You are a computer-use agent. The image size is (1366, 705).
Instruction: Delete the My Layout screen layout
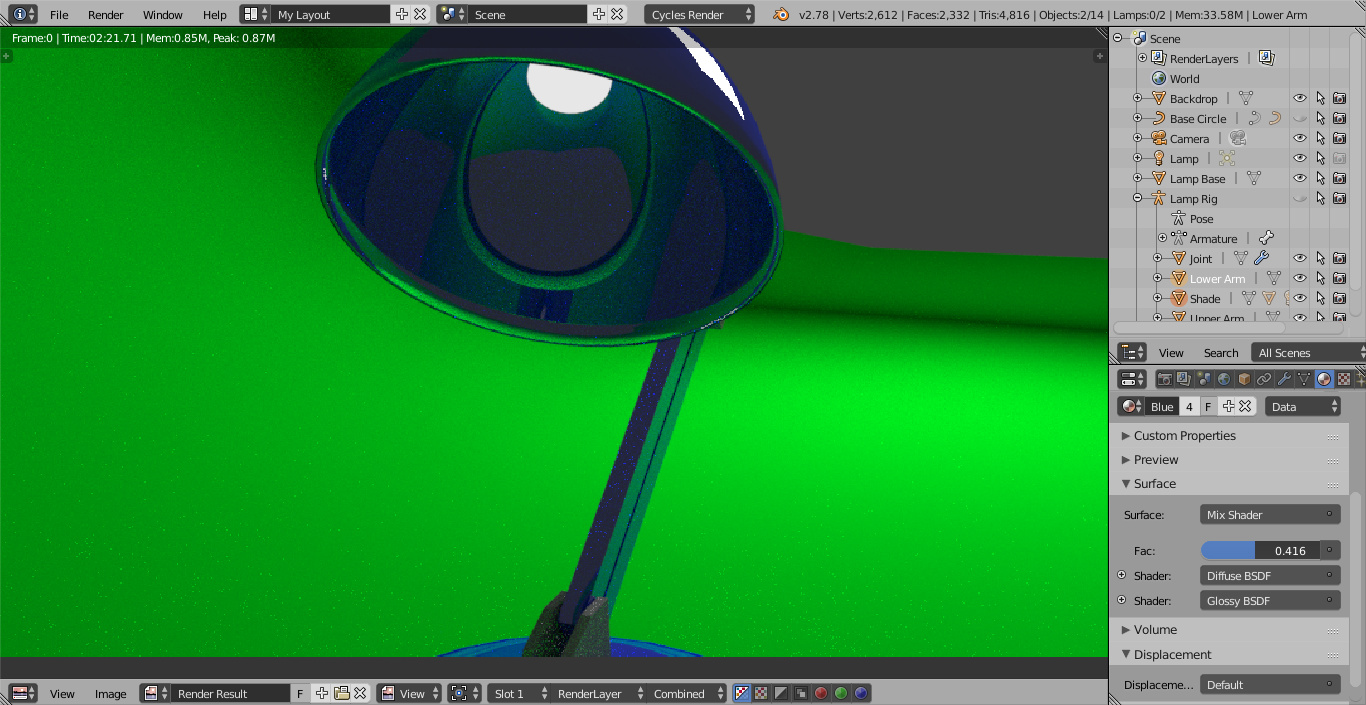click(x=420, y=15)
